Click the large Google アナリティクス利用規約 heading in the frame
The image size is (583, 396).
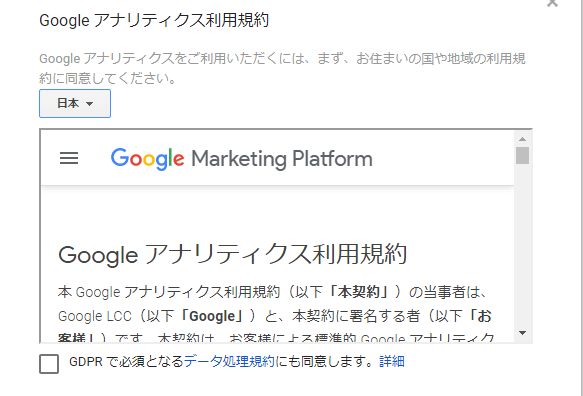(x=232, y=255)
